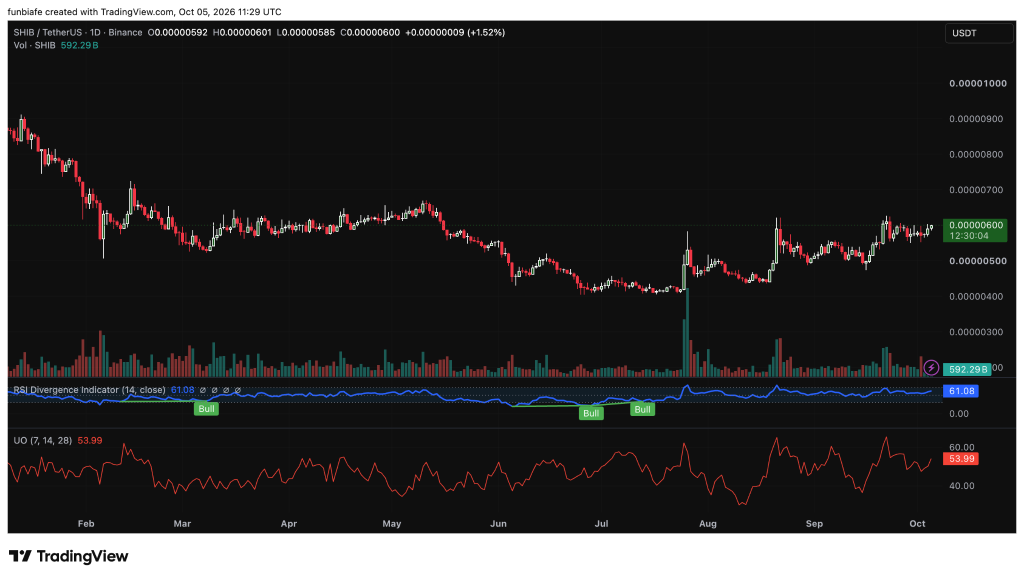The width and height of the screenshot is (1024, 579).
Task: Click the +1.52% change value
Action: [486, 32]
